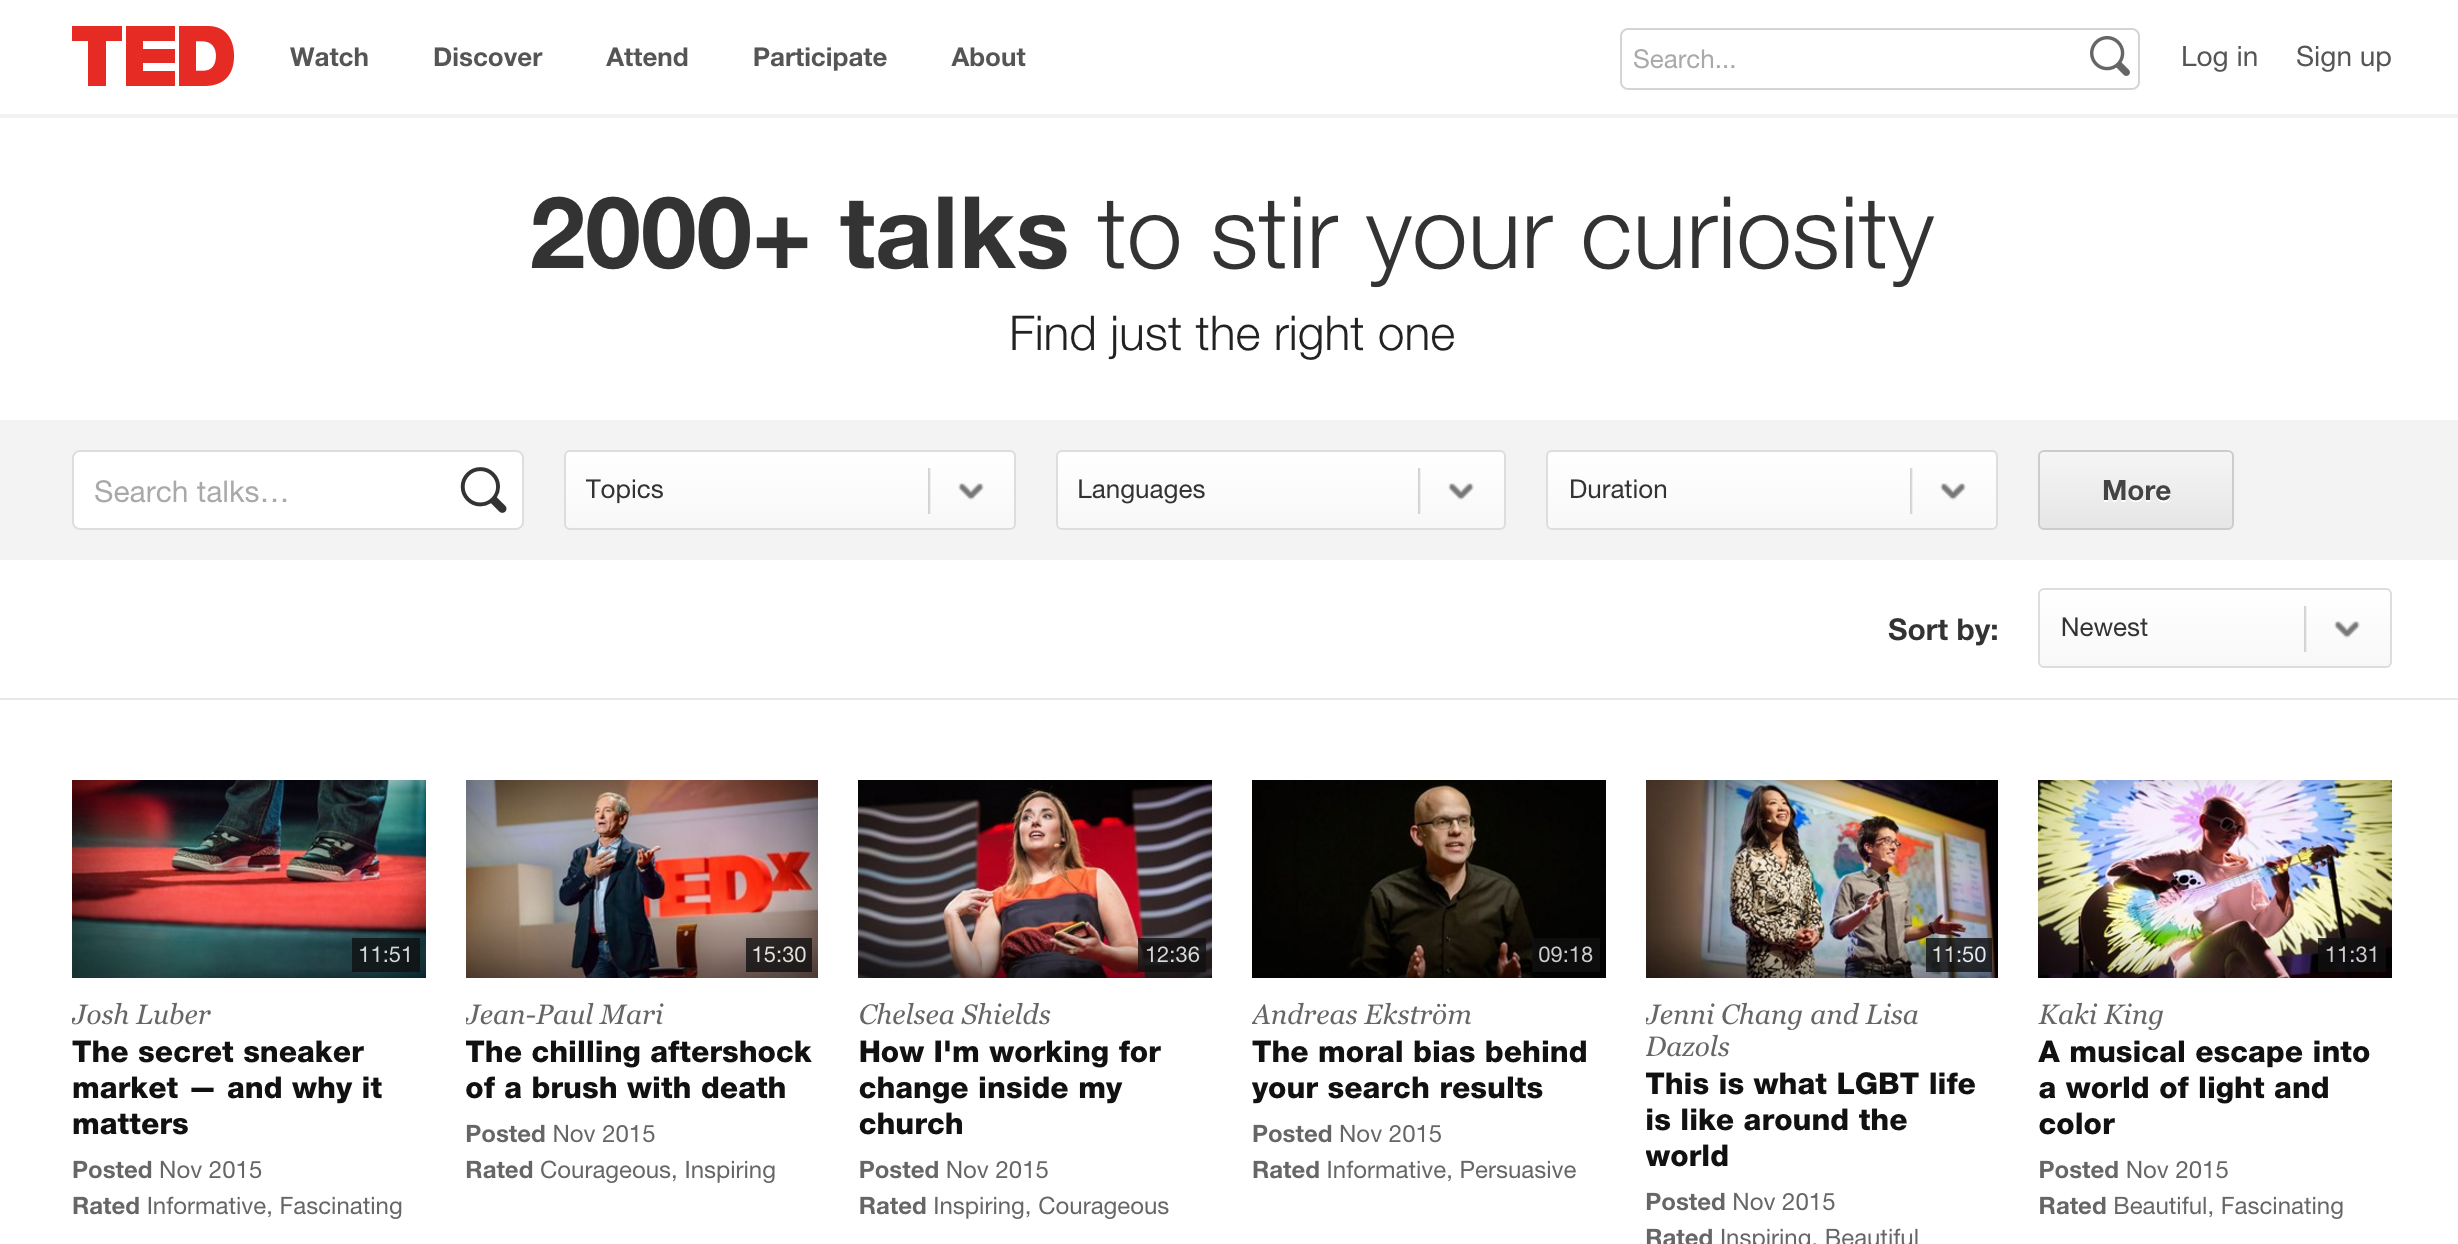Click speaker name Josh Luber
Screen dimensions: 2458x1244
point(141,1014)
